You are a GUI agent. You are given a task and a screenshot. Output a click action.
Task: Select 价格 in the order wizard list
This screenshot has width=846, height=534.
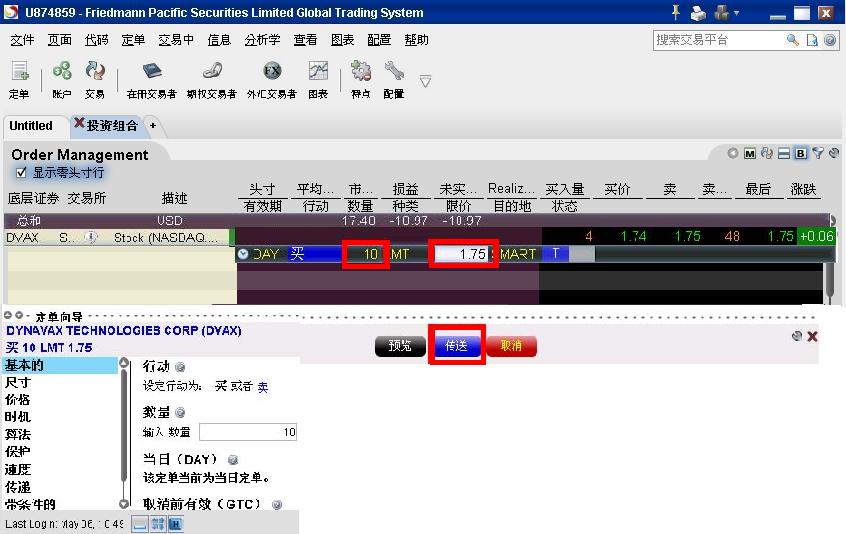[x=18, y=399]
